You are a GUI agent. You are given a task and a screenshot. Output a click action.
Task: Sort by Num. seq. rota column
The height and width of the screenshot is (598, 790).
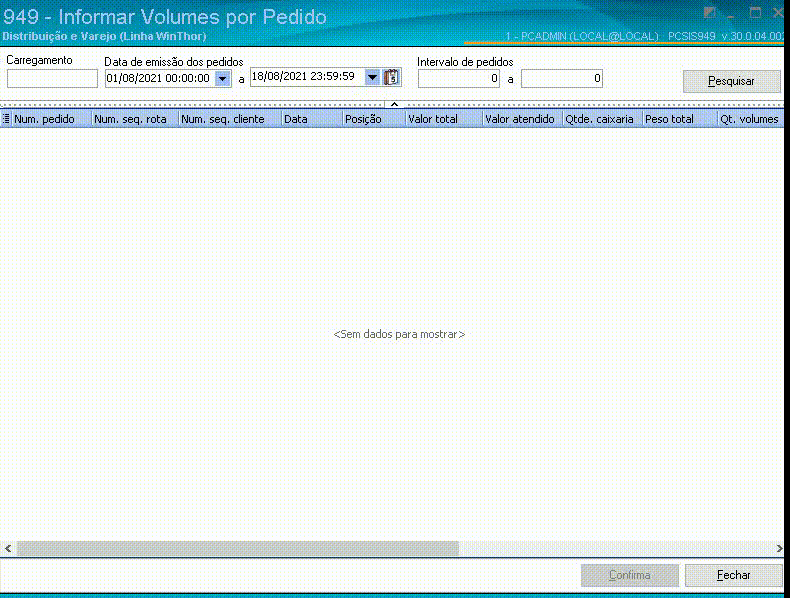pyautogui.click(x=135, y=119)
